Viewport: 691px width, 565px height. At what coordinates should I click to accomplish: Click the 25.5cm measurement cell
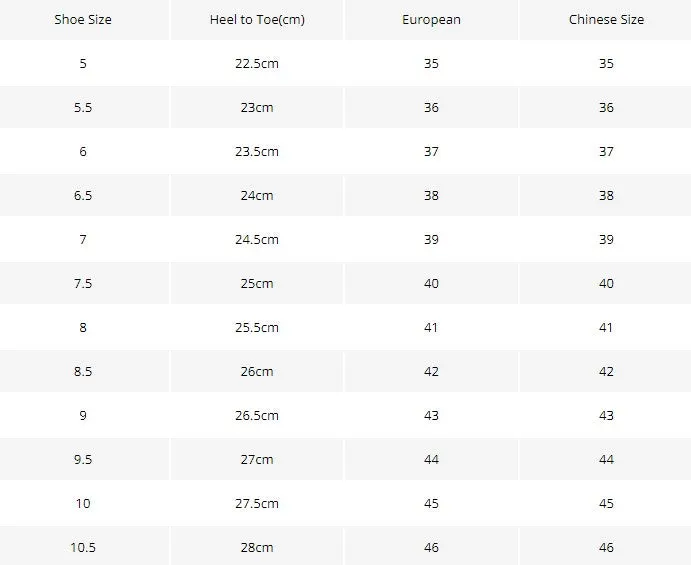click(257, 327)
